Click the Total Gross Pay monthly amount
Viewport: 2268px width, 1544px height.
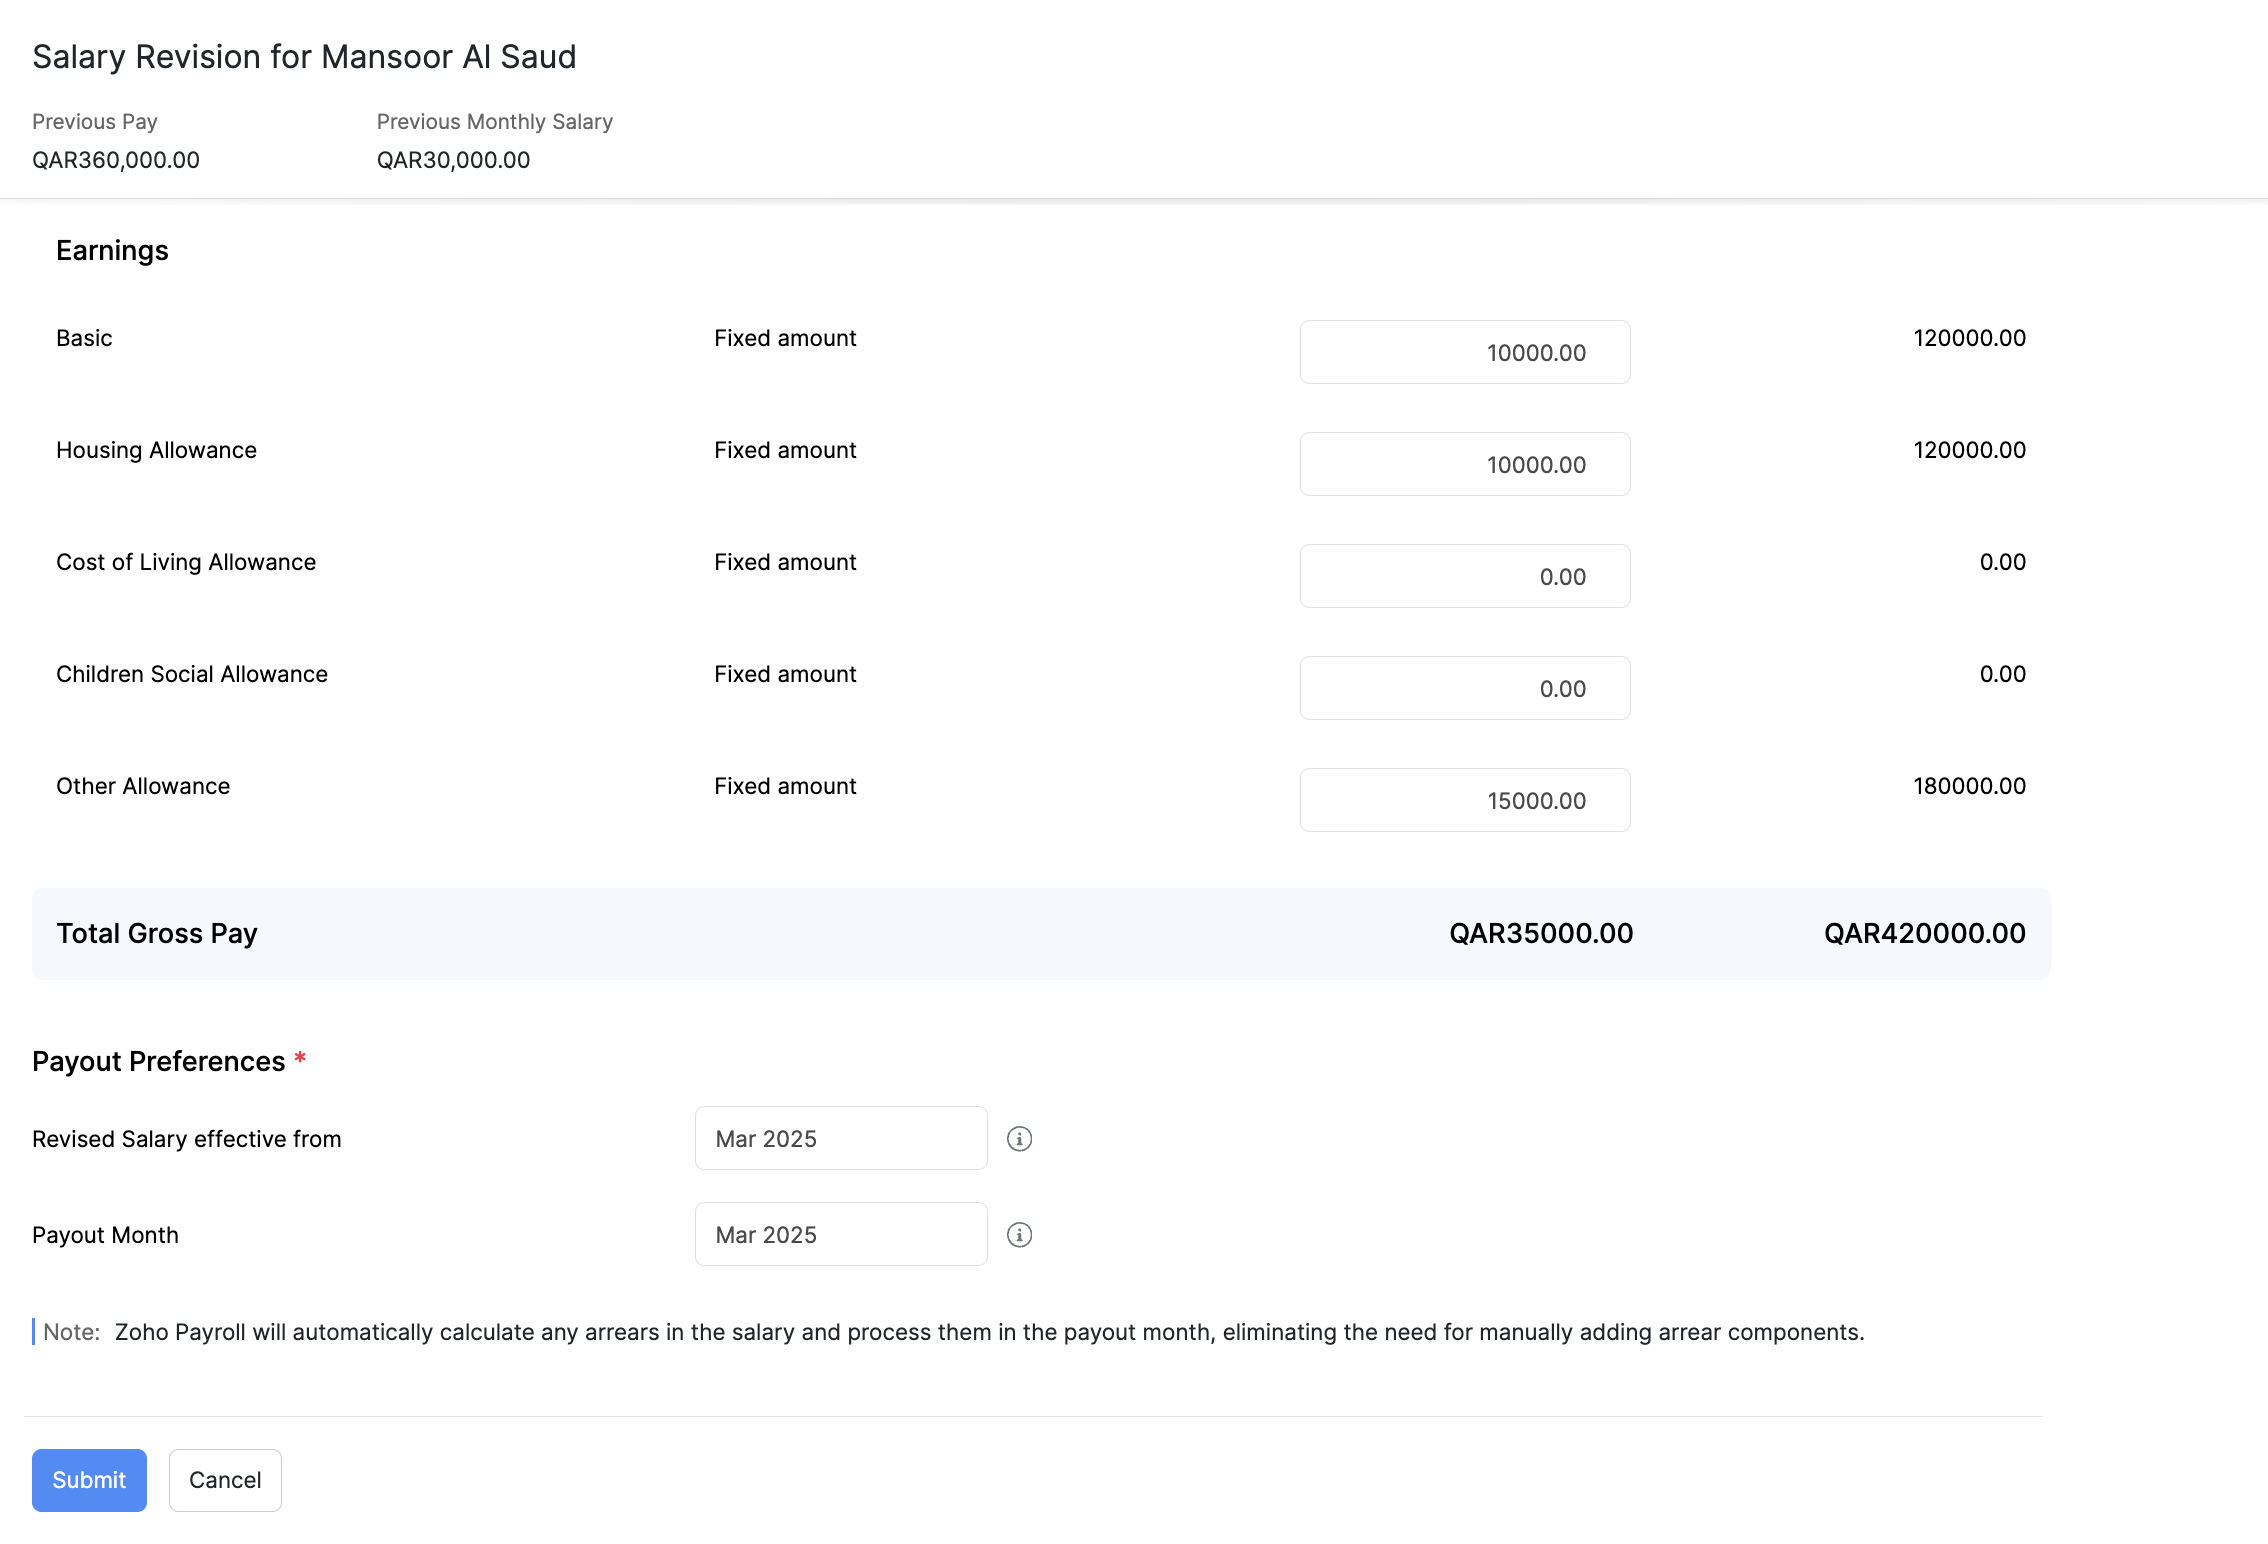tap(1540, 934)
